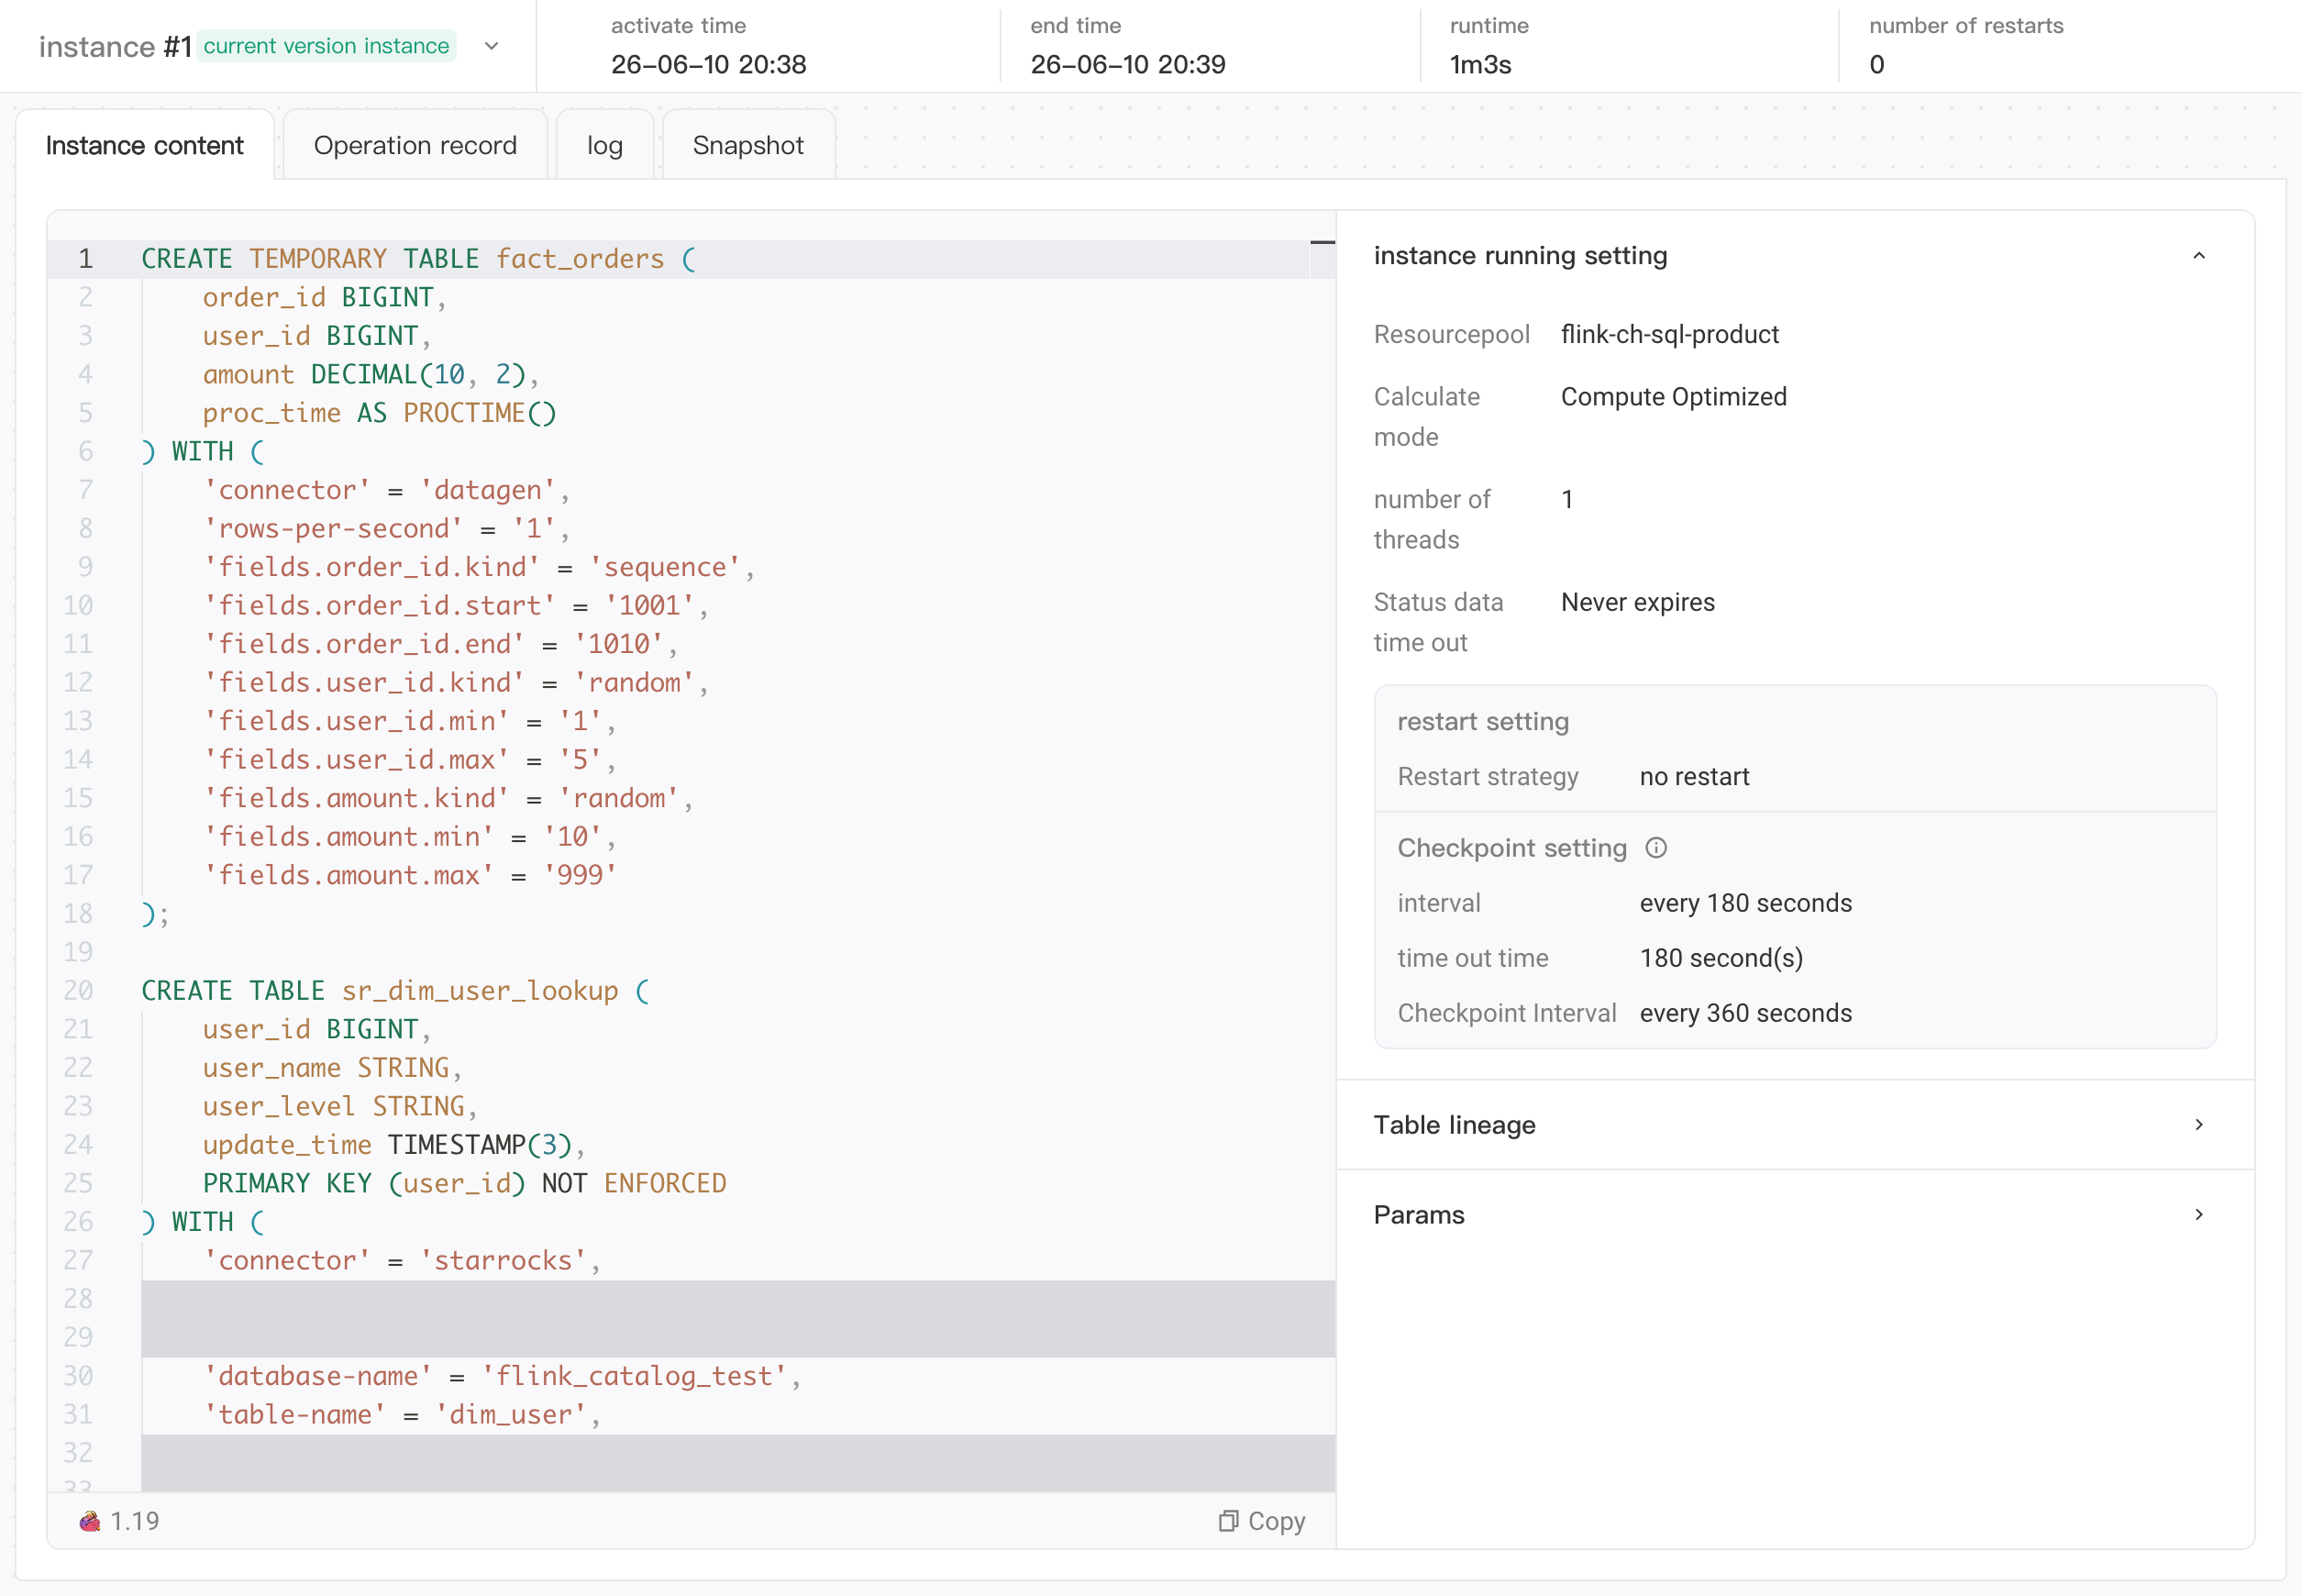Viewport: 2302px width, 1596px height.
Task: Click the no restart strategy value
Action: click(1694, 777)
